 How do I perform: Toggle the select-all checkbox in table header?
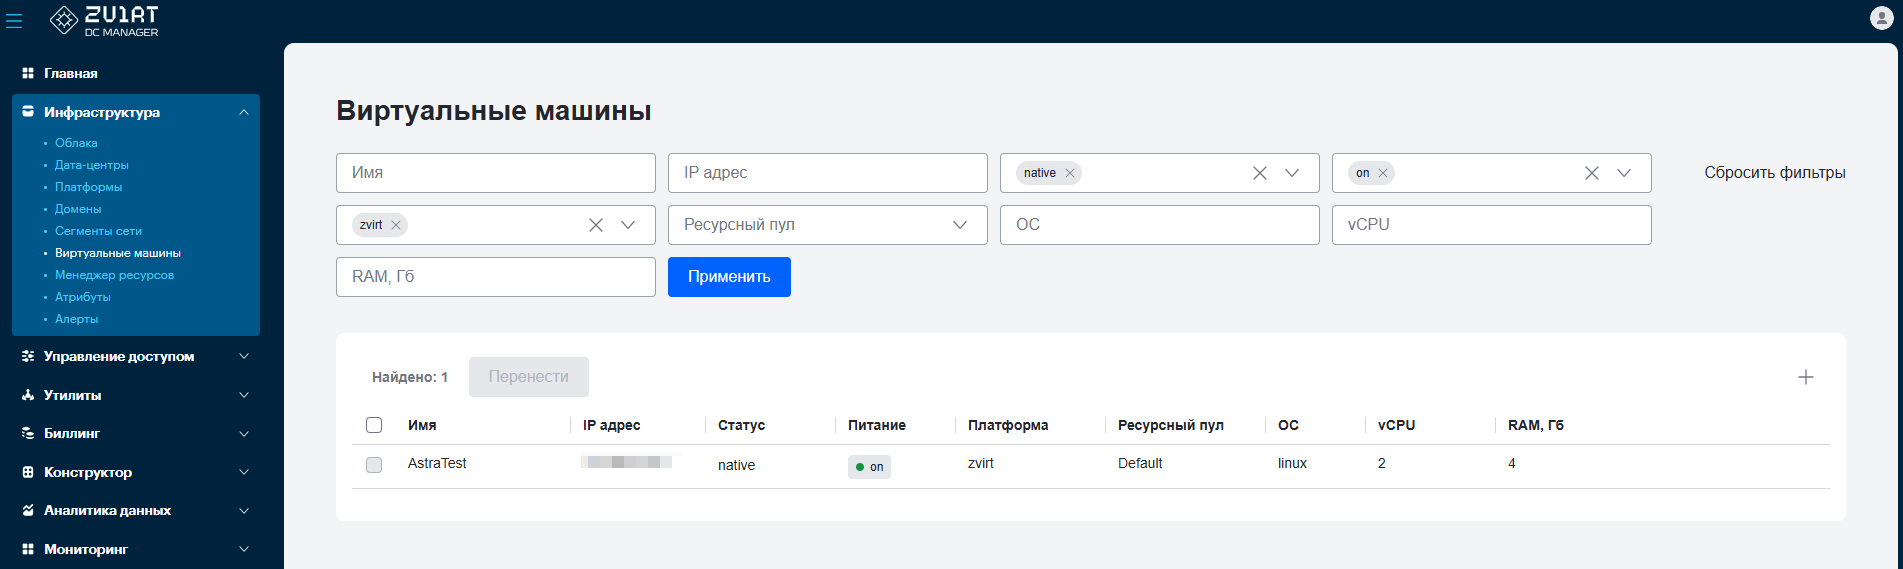(374, 425)
